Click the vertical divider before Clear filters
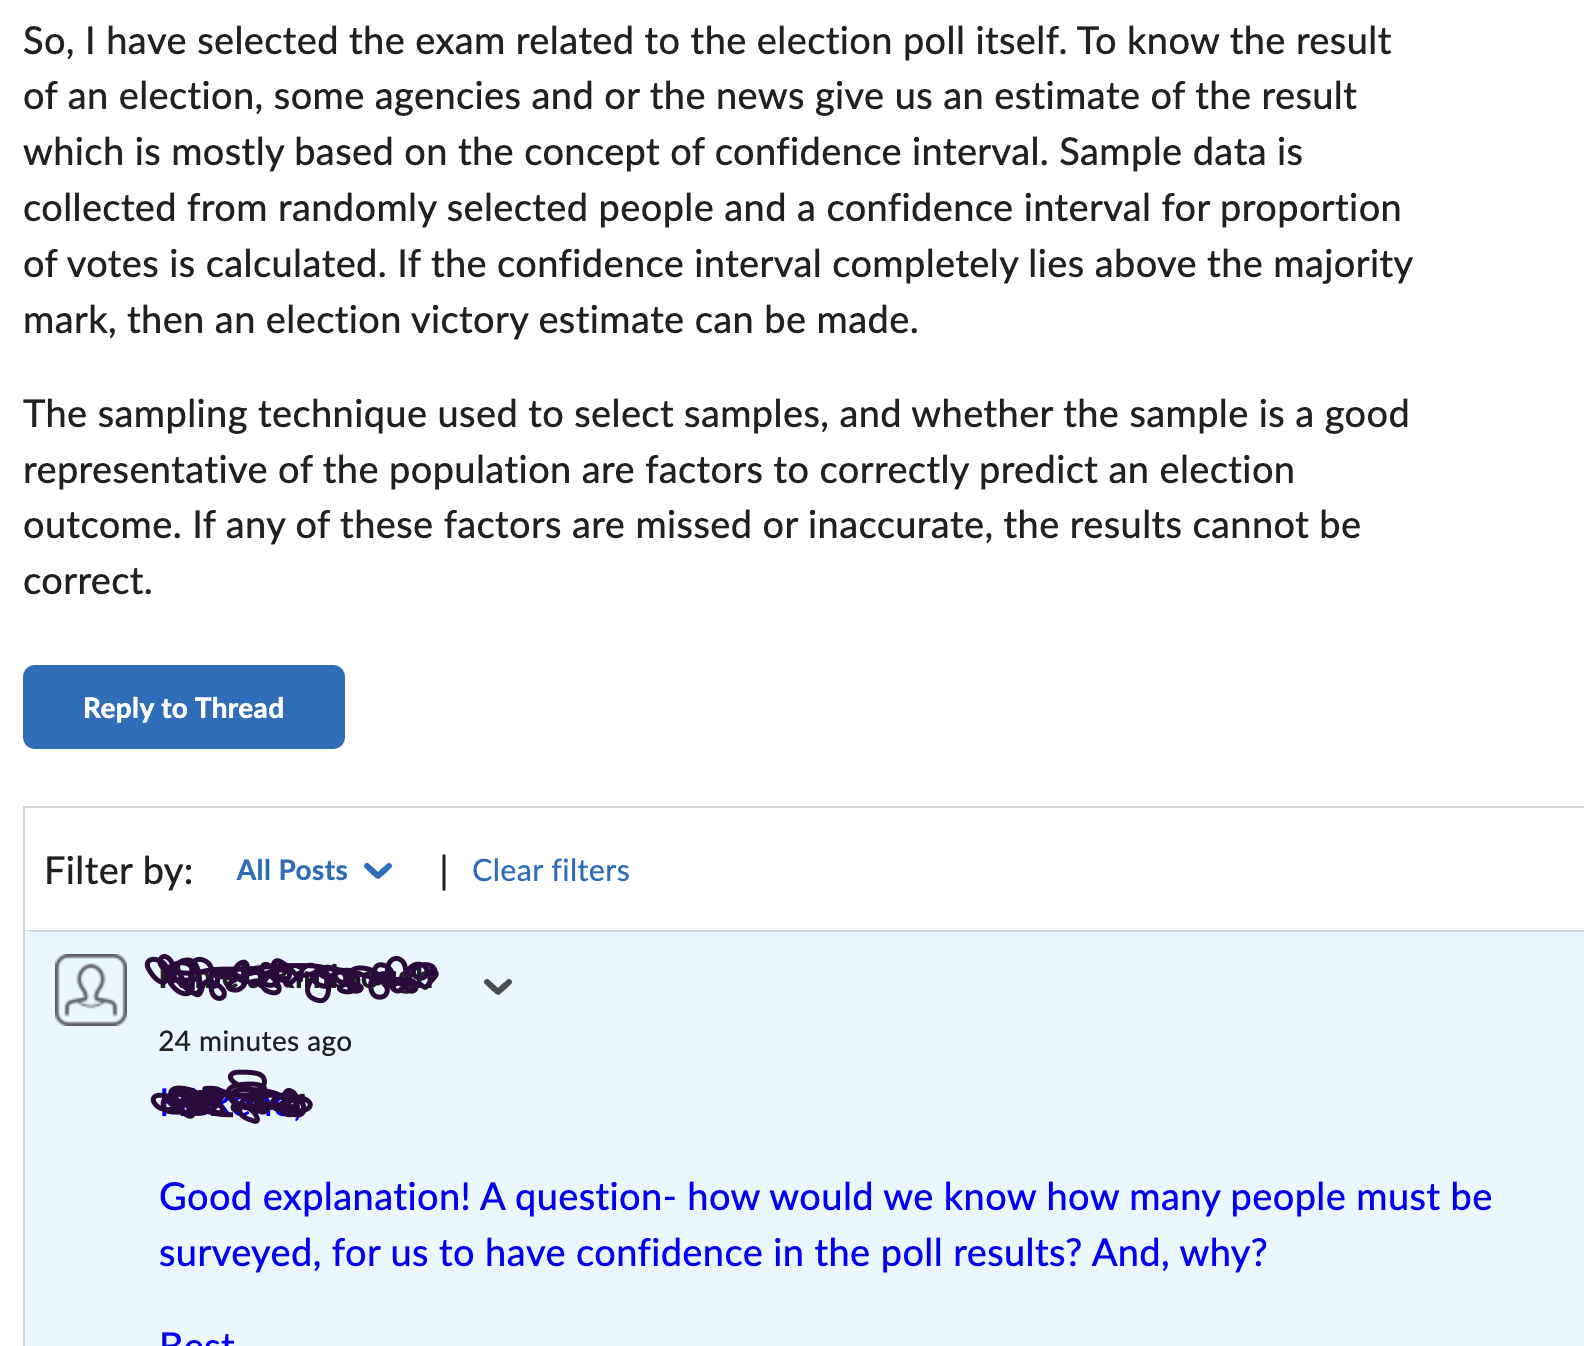1584x1346 pixels. pyautogui.click(x=443, y=870)
